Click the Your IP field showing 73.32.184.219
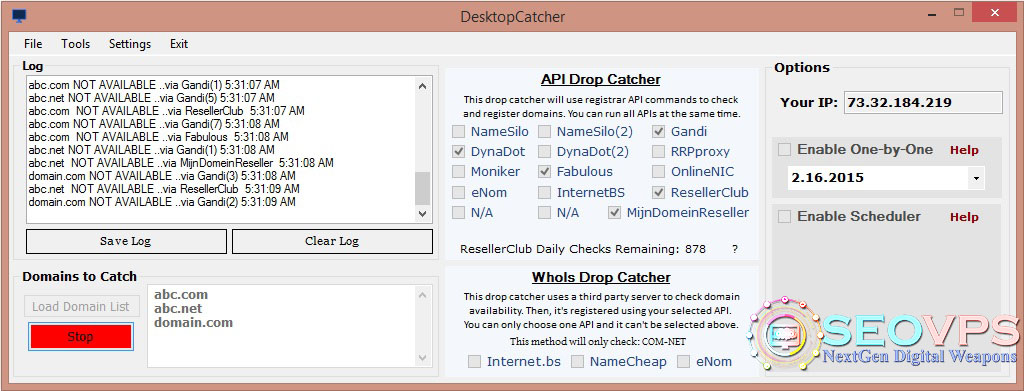The height and width of the screenshot is (391, 1024). 923,102
